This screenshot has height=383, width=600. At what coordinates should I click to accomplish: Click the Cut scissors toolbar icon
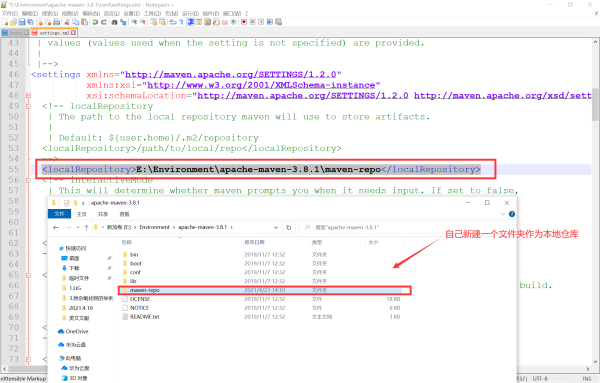67,22
